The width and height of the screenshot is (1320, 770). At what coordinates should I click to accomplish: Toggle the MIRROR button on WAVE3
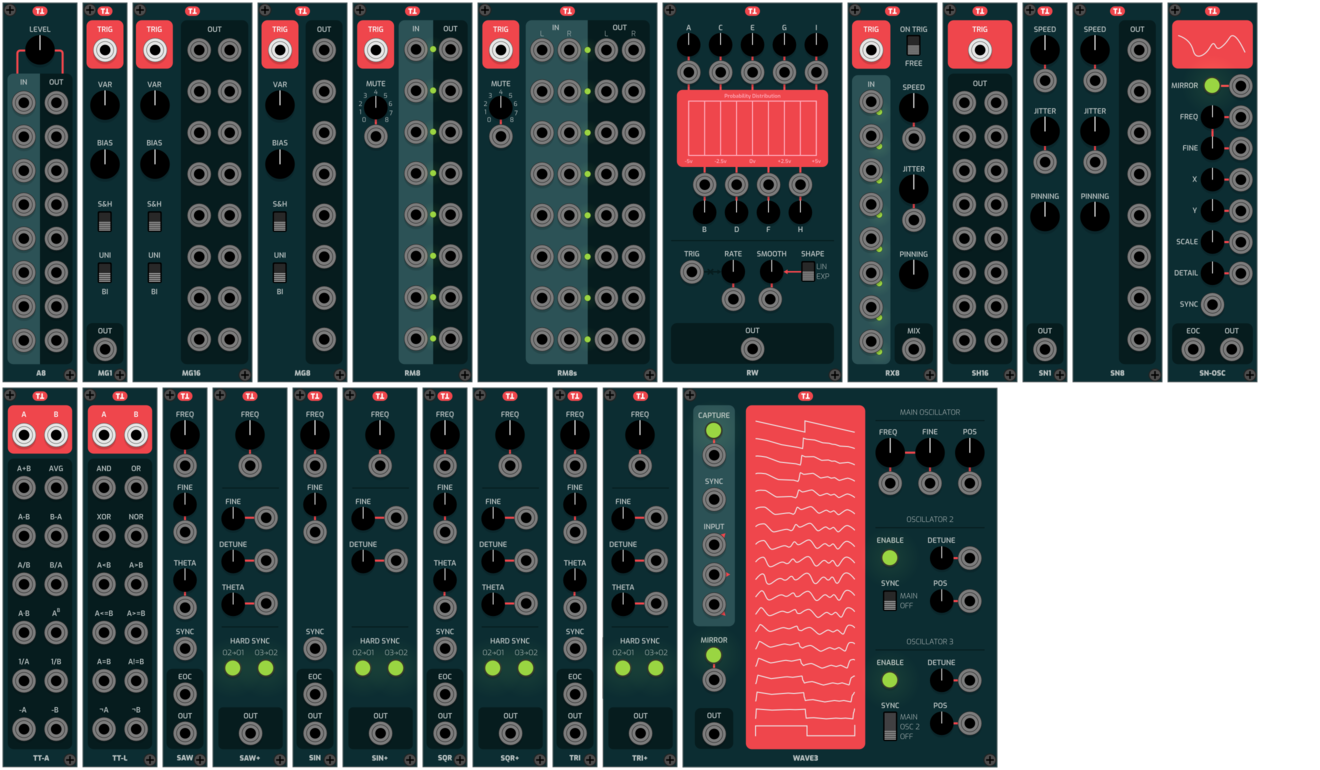point(713,656)
